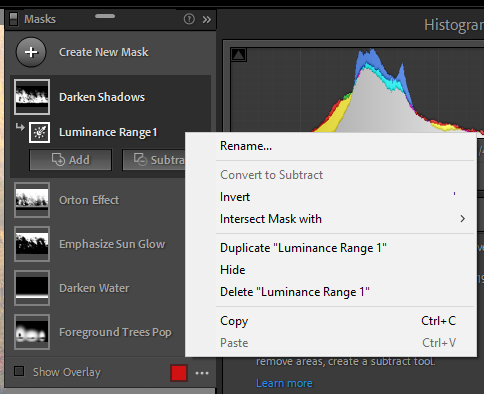Viewport: 484px width, 394px height.
Task: Click the Emphasize Sun Glow mask name
Action: [112, 244]
